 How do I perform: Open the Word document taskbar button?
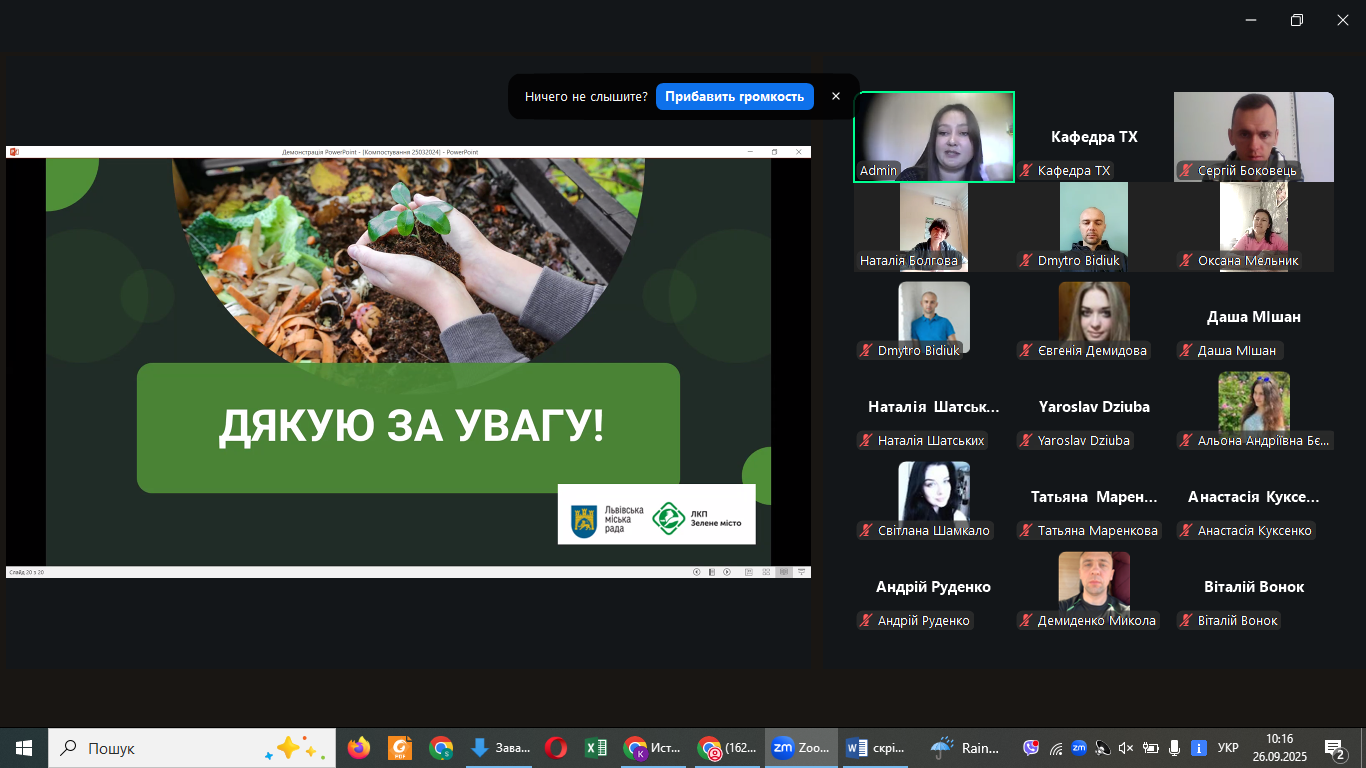coord(876,748)
